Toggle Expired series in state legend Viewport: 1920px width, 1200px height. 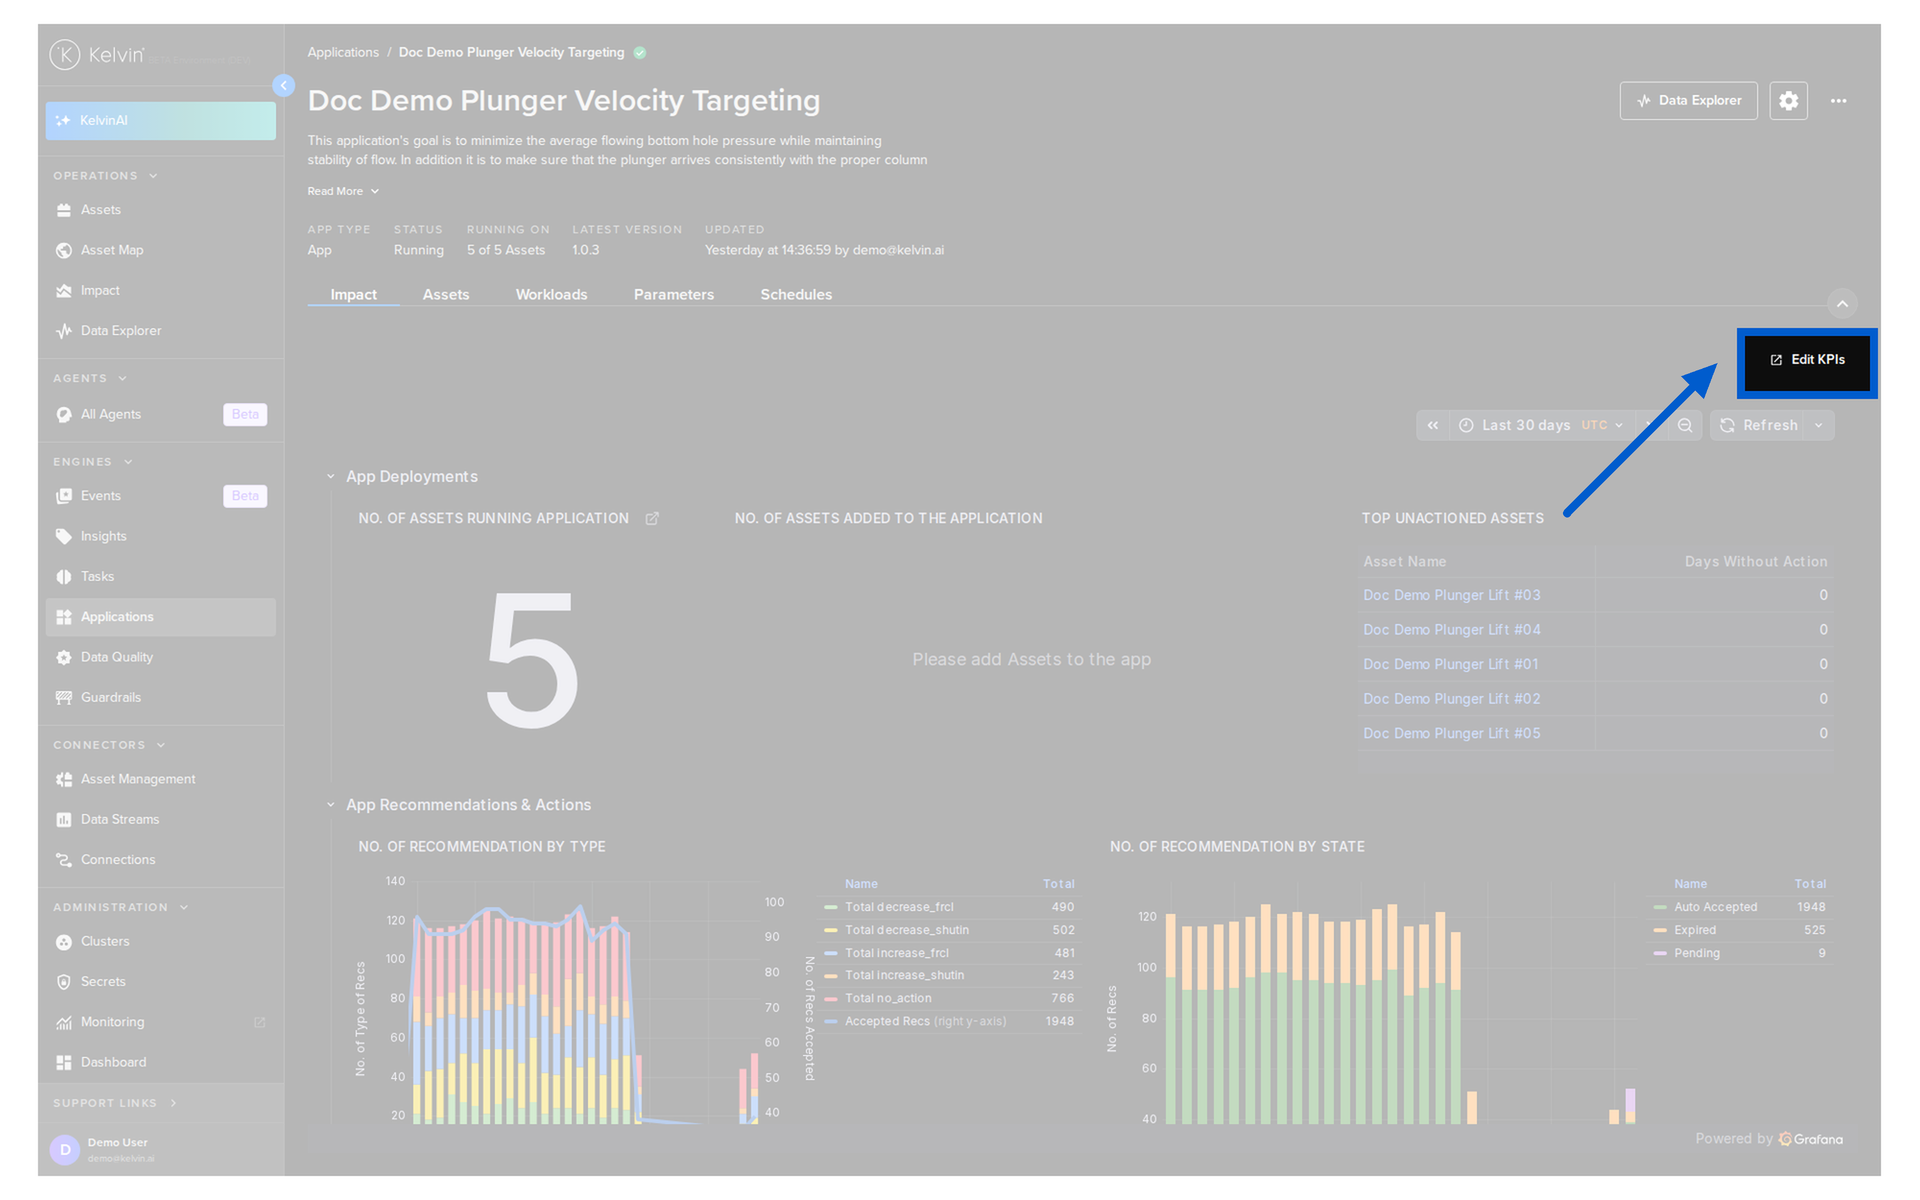1694,930
